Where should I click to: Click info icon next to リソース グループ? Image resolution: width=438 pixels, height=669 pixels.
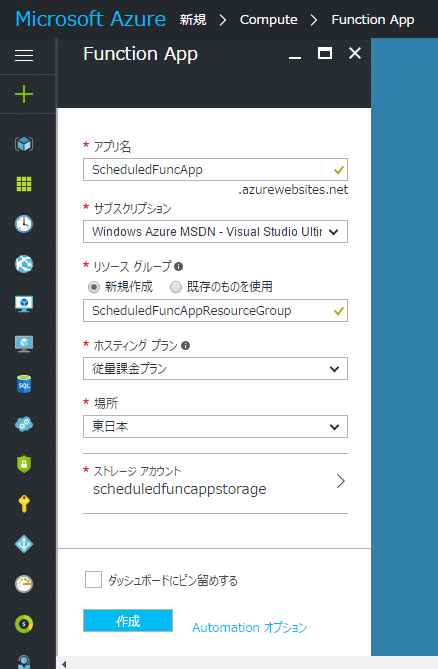(179, 267)
